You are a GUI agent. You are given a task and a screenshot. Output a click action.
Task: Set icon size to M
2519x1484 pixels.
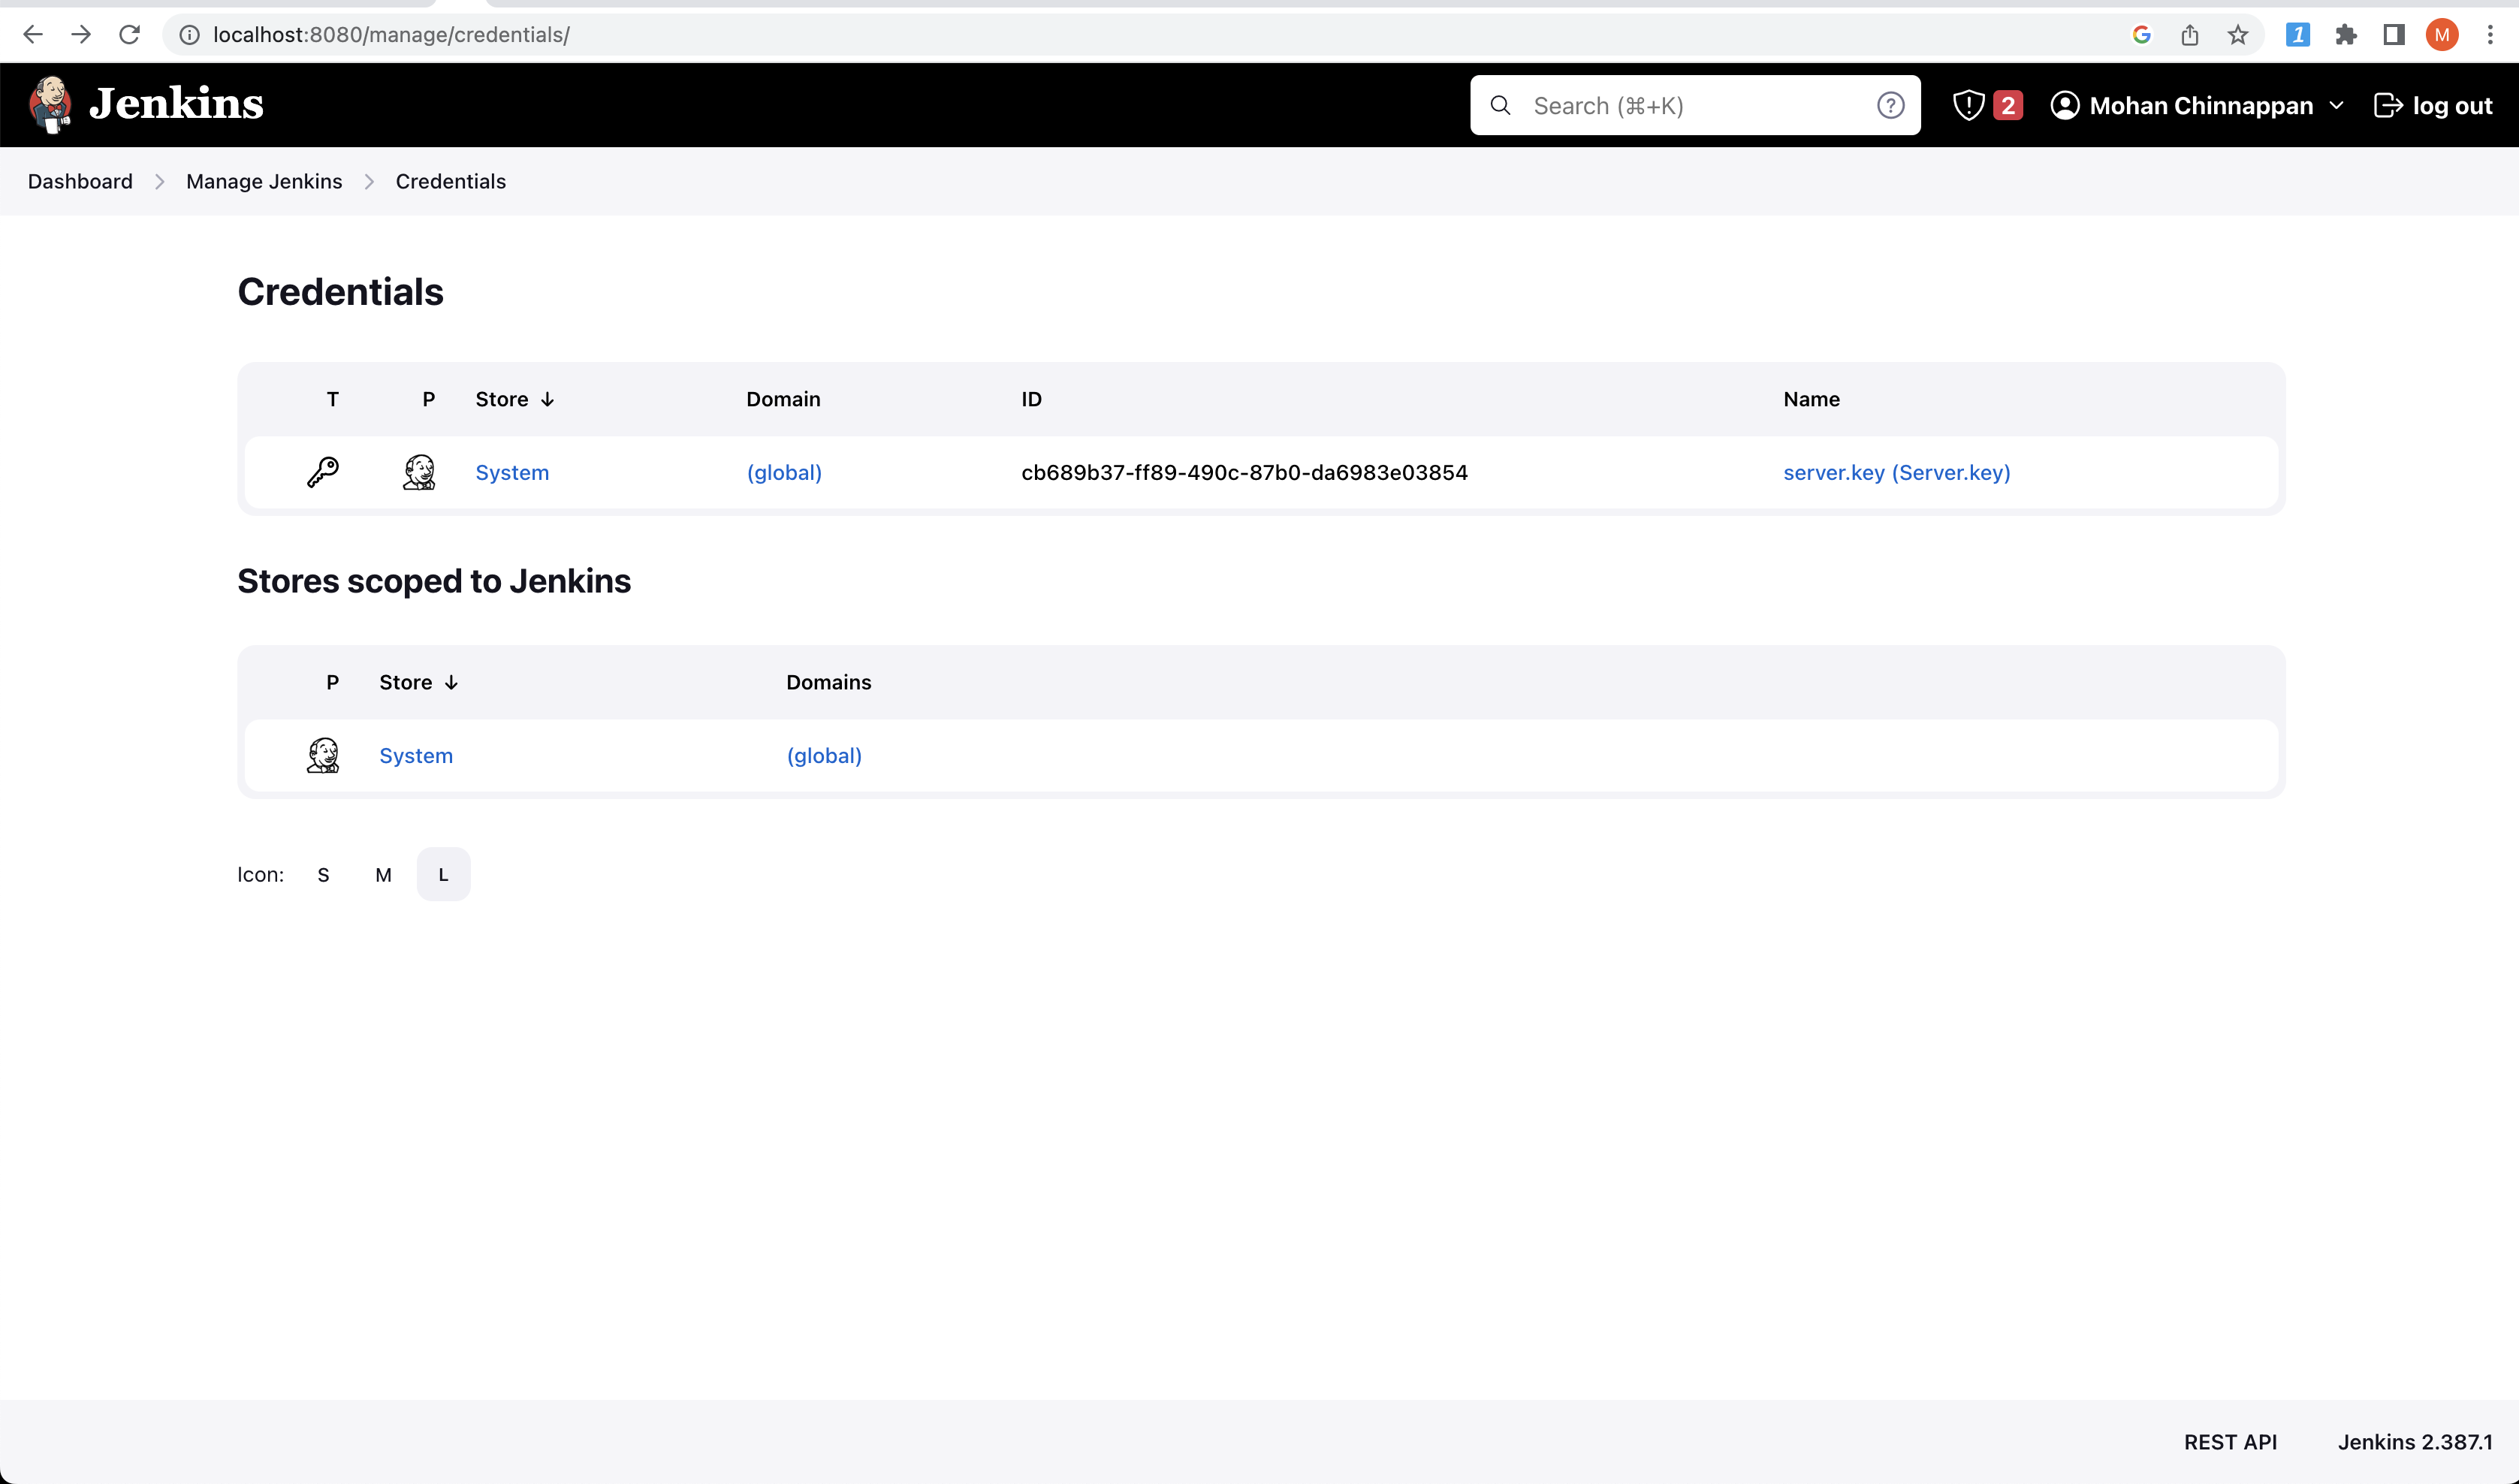383,874
